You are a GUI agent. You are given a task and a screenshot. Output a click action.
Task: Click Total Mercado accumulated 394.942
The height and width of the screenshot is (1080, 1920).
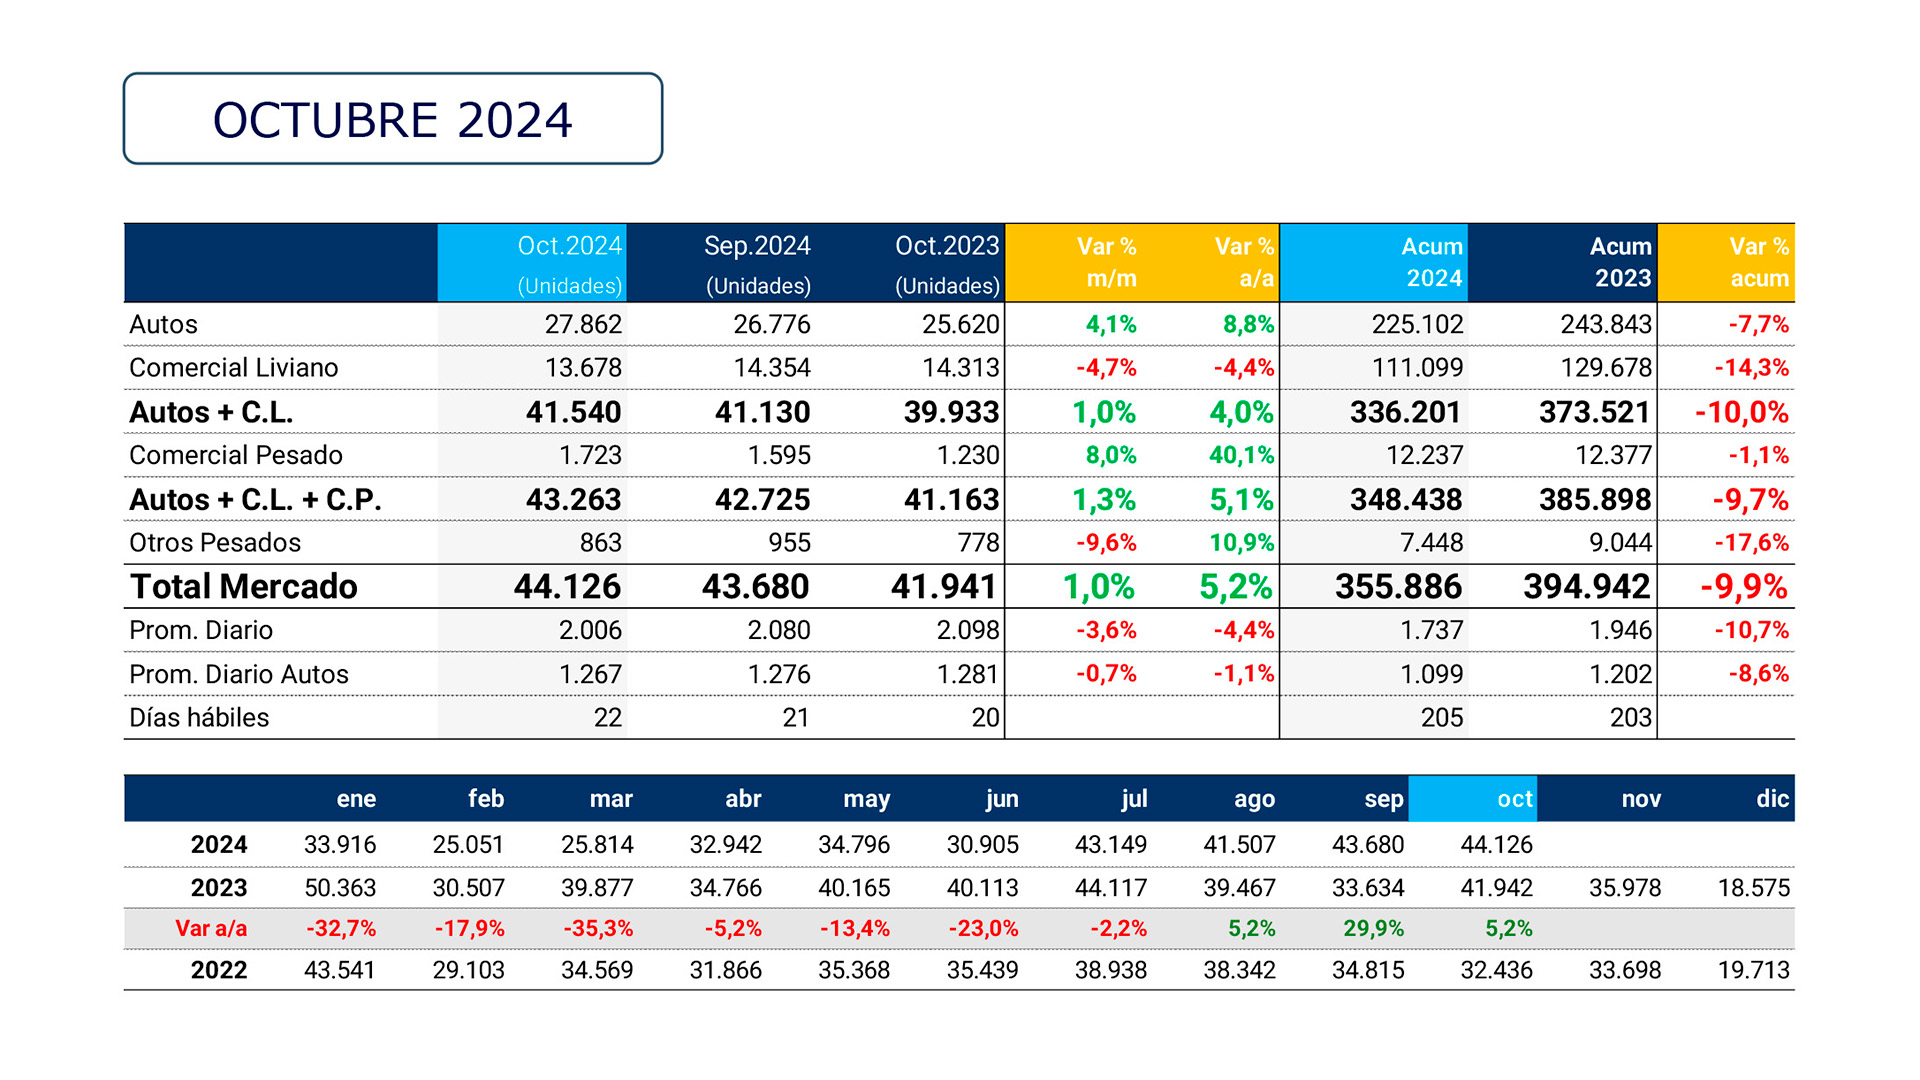[x=1587, y=587]
